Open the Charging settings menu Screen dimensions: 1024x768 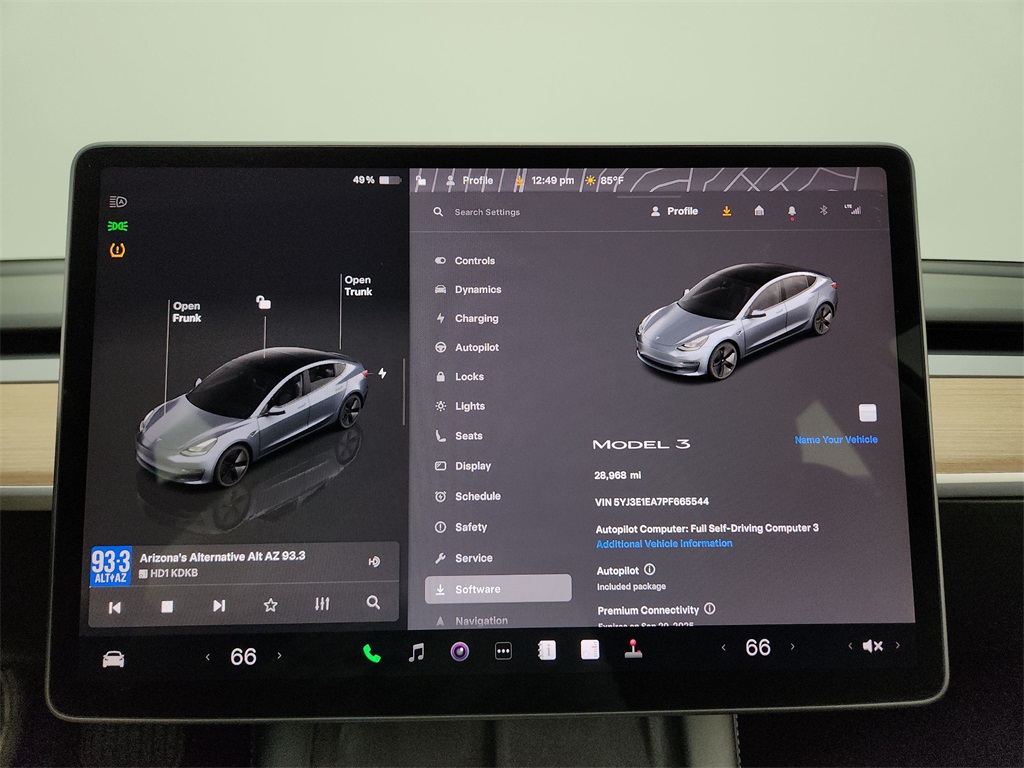point(467,318)
